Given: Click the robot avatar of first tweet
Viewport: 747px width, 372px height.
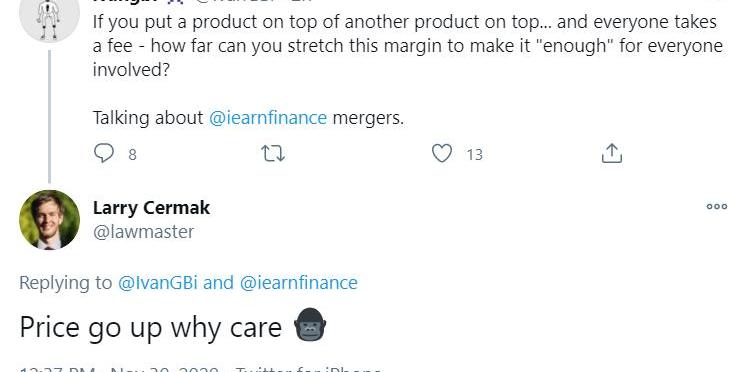Looking at the screenshot, I should pos(49,19).
